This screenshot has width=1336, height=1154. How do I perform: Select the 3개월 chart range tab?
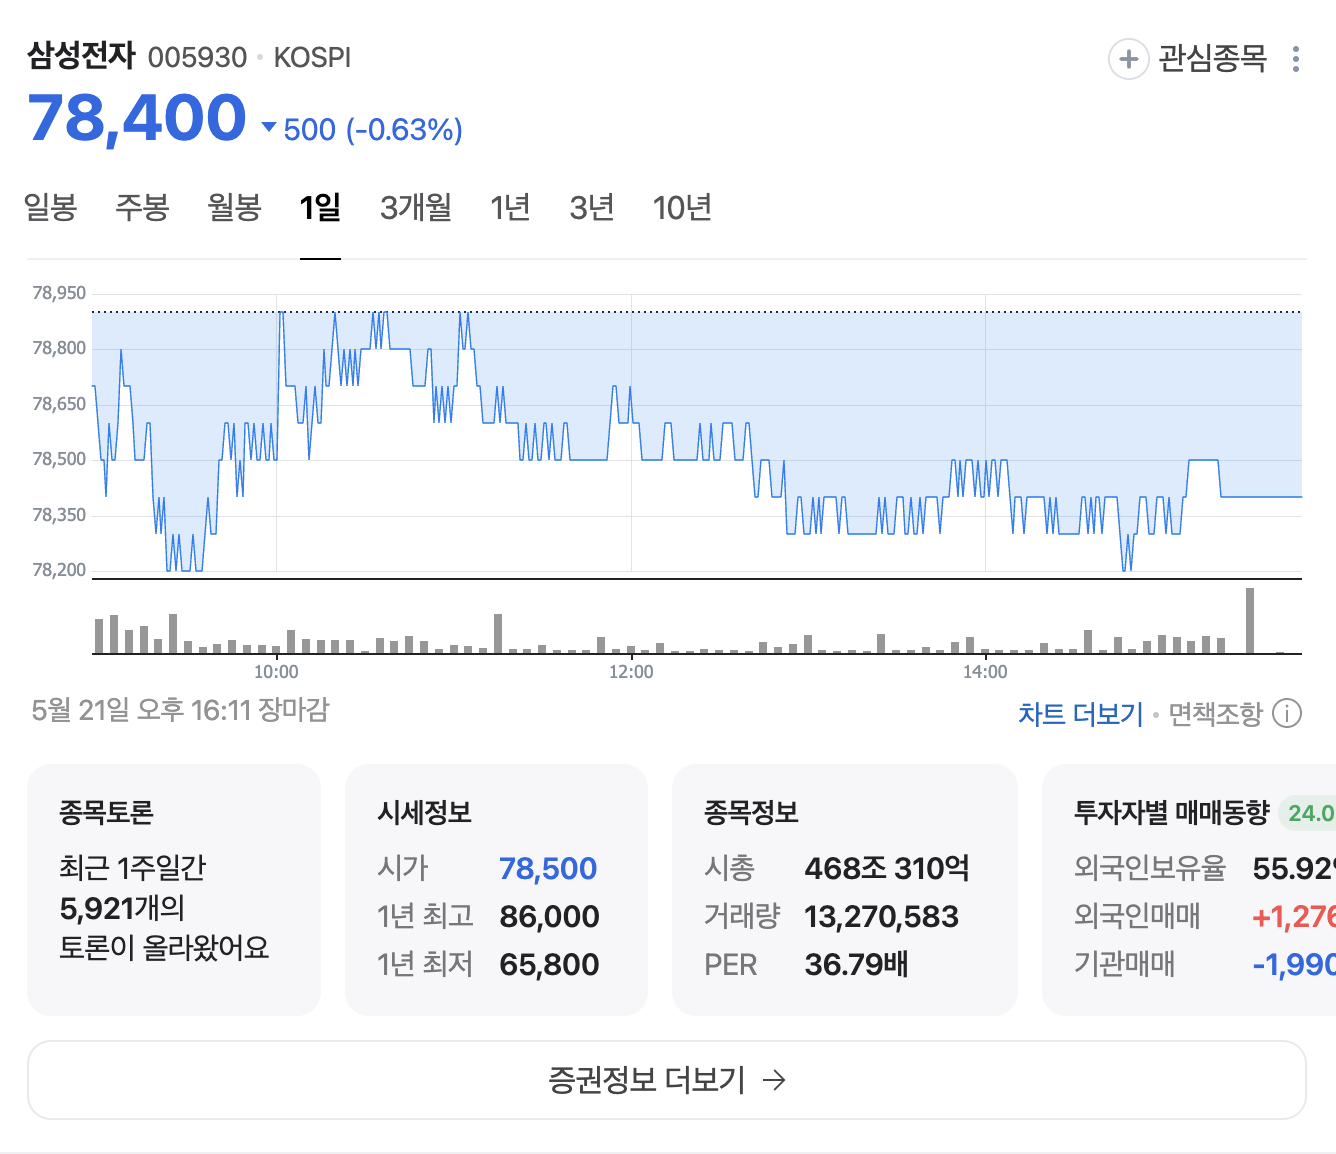point(416,208)
